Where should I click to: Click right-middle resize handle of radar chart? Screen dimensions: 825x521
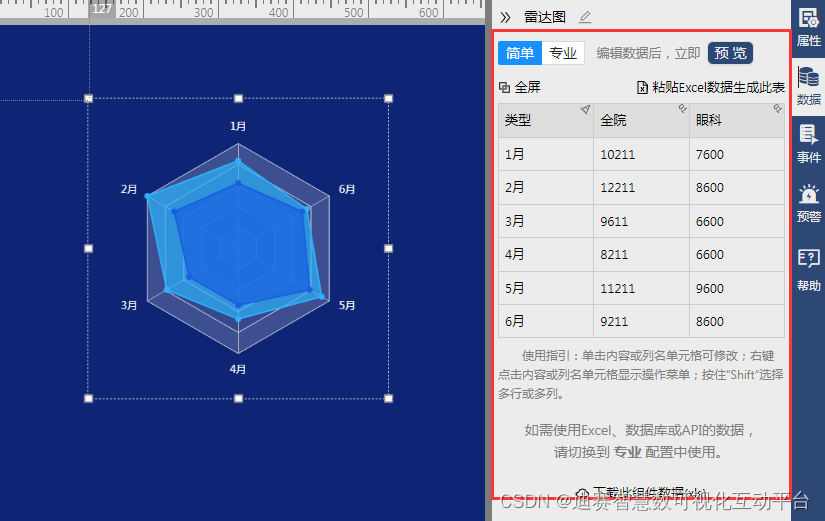388,248
